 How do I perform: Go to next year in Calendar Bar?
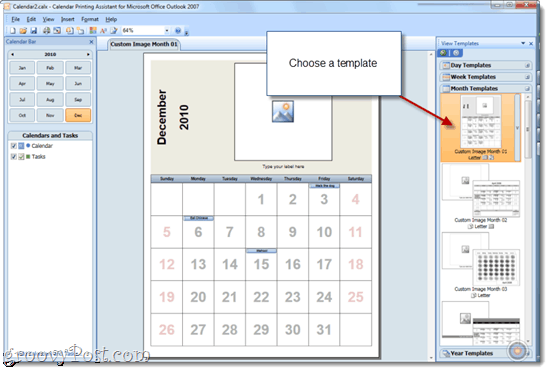click(88, 54)
